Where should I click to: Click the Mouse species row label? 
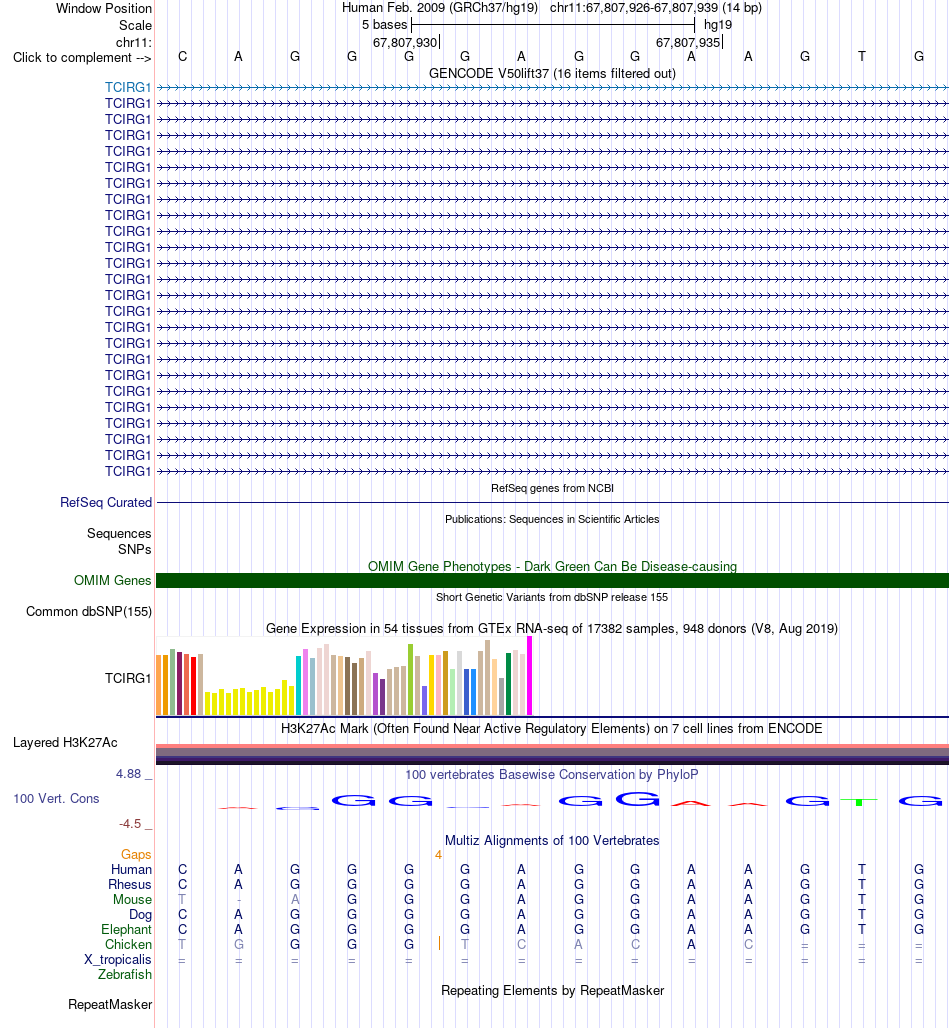point(132,900)
